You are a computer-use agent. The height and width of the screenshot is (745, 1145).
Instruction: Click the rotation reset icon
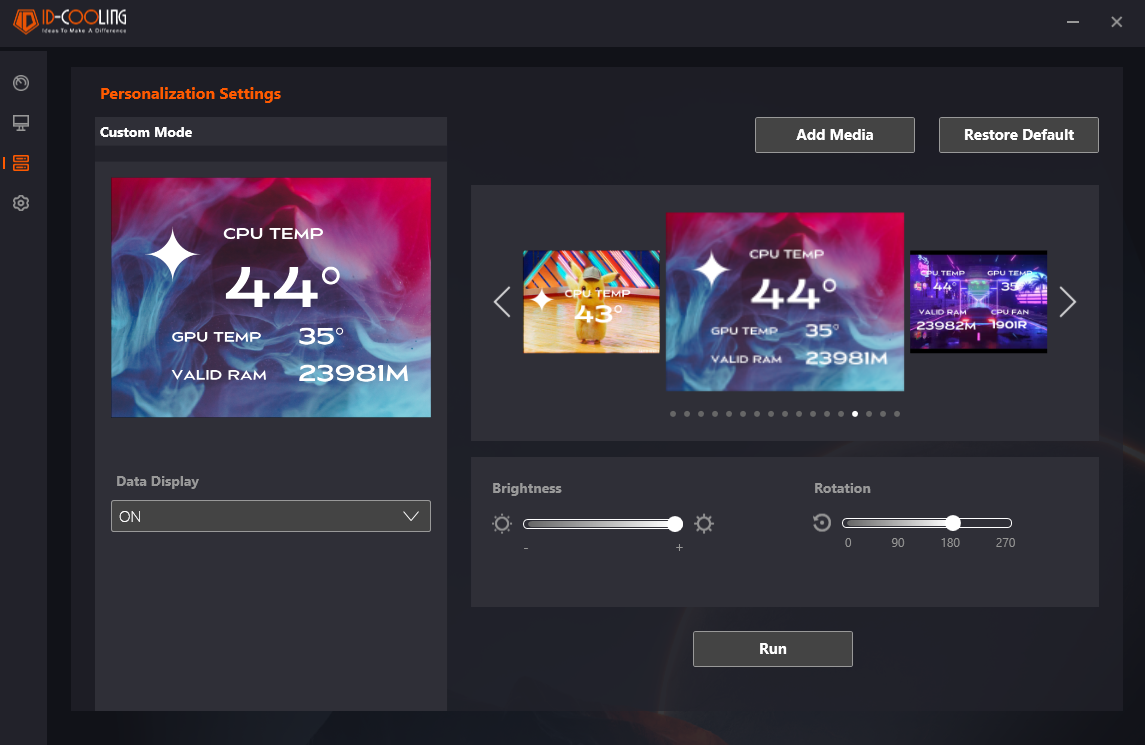tap(822, 523)
